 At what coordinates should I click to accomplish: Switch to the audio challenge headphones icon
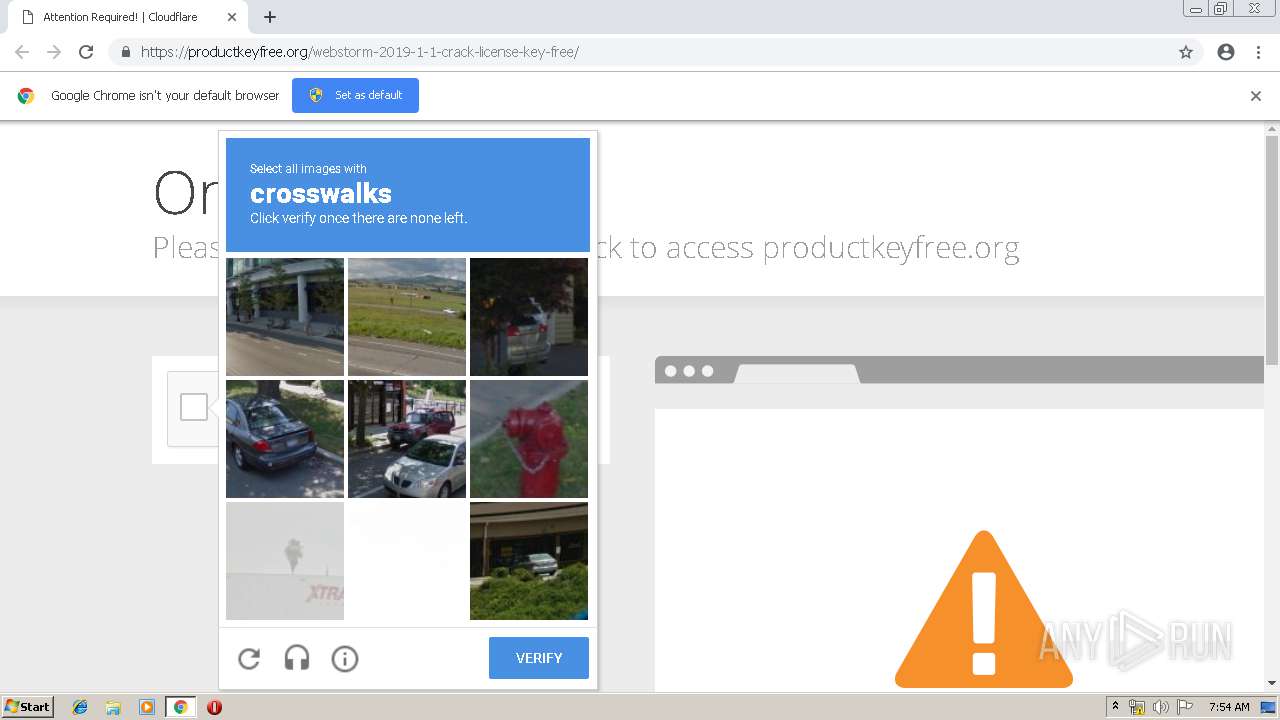tap(297, 658)
